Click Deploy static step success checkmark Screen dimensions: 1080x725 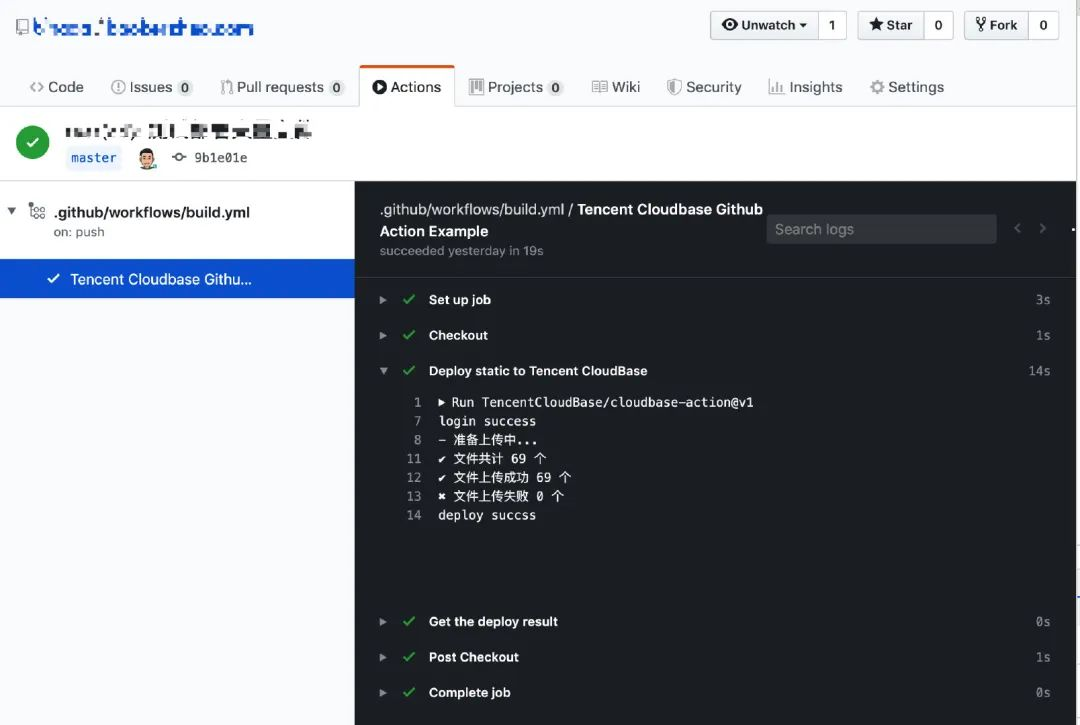(x=409, y=370)
